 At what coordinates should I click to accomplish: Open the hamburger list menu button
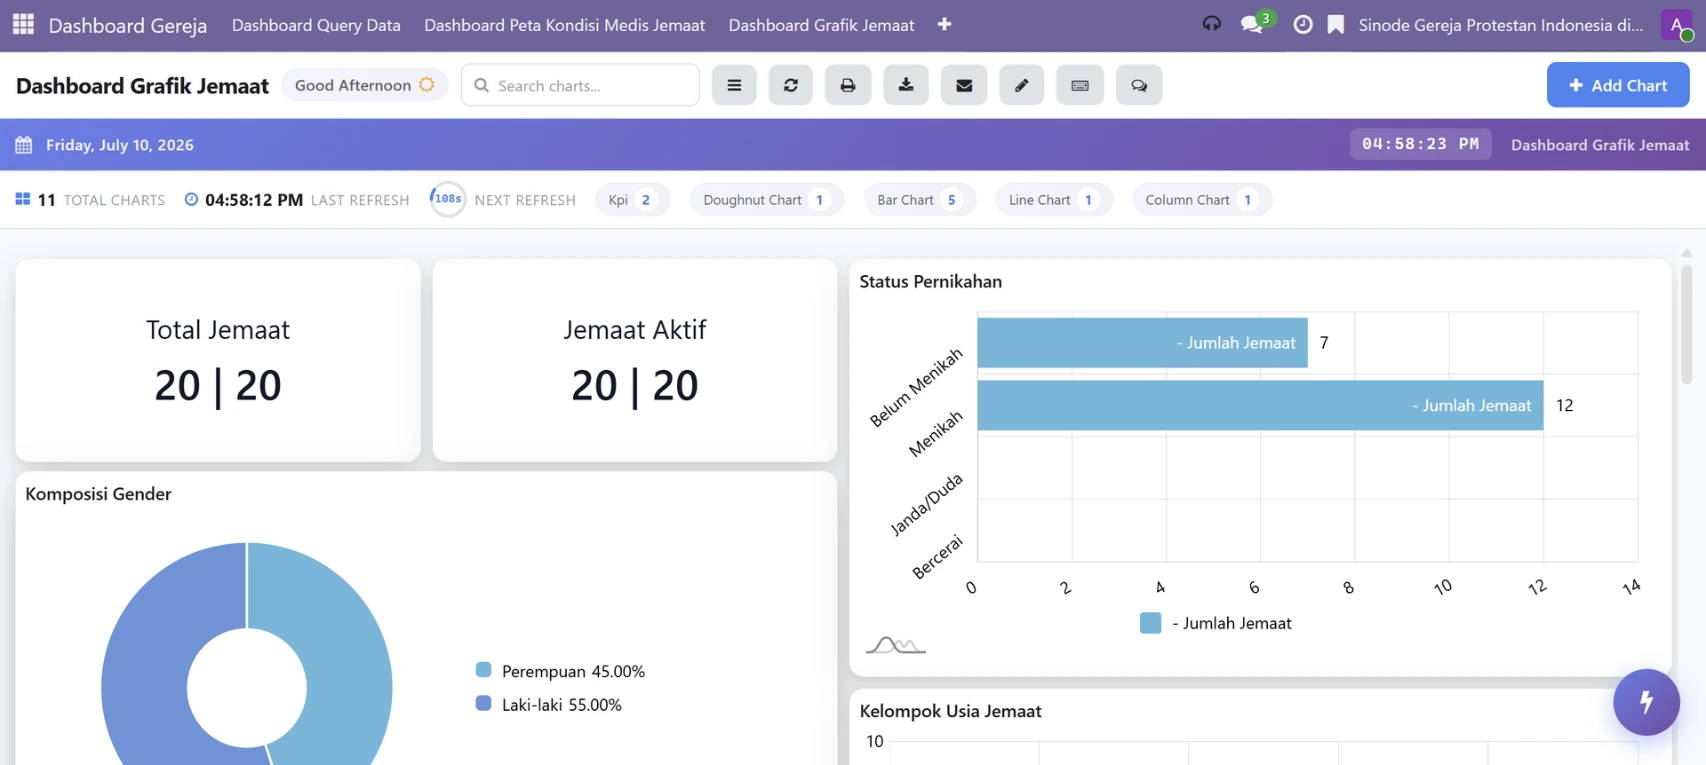pos(734,85)
